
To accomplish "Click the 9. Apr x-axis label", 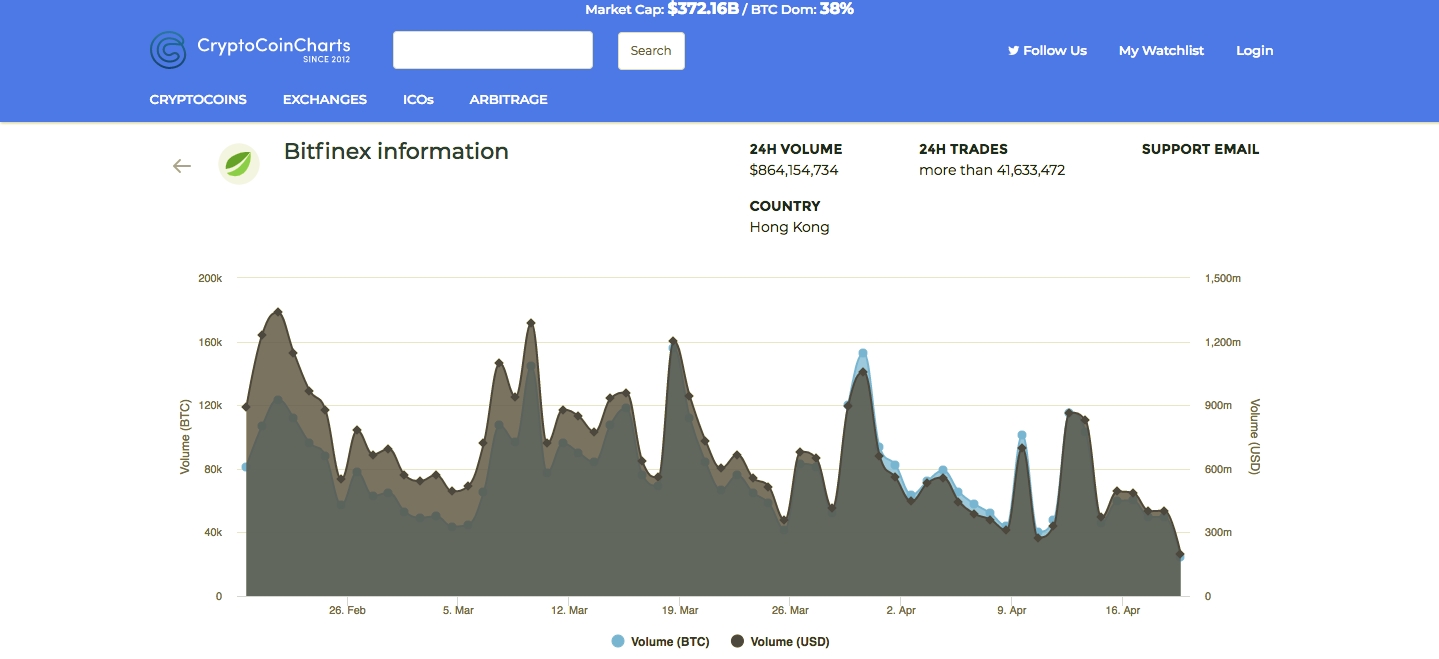I will click(1012, 610).
